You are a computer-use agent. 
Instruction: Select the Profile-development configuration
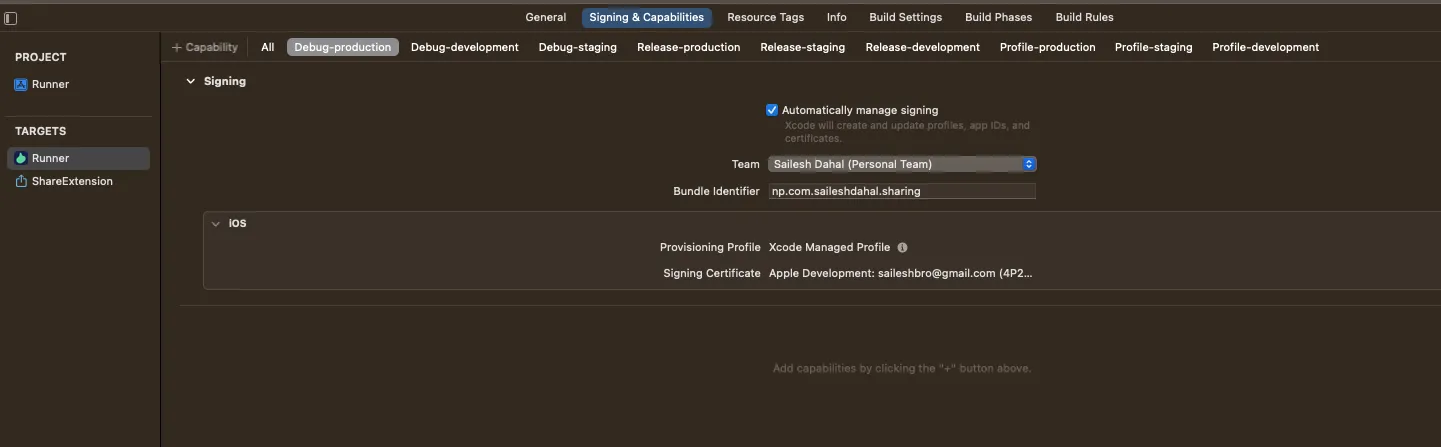pos(1266,47)
